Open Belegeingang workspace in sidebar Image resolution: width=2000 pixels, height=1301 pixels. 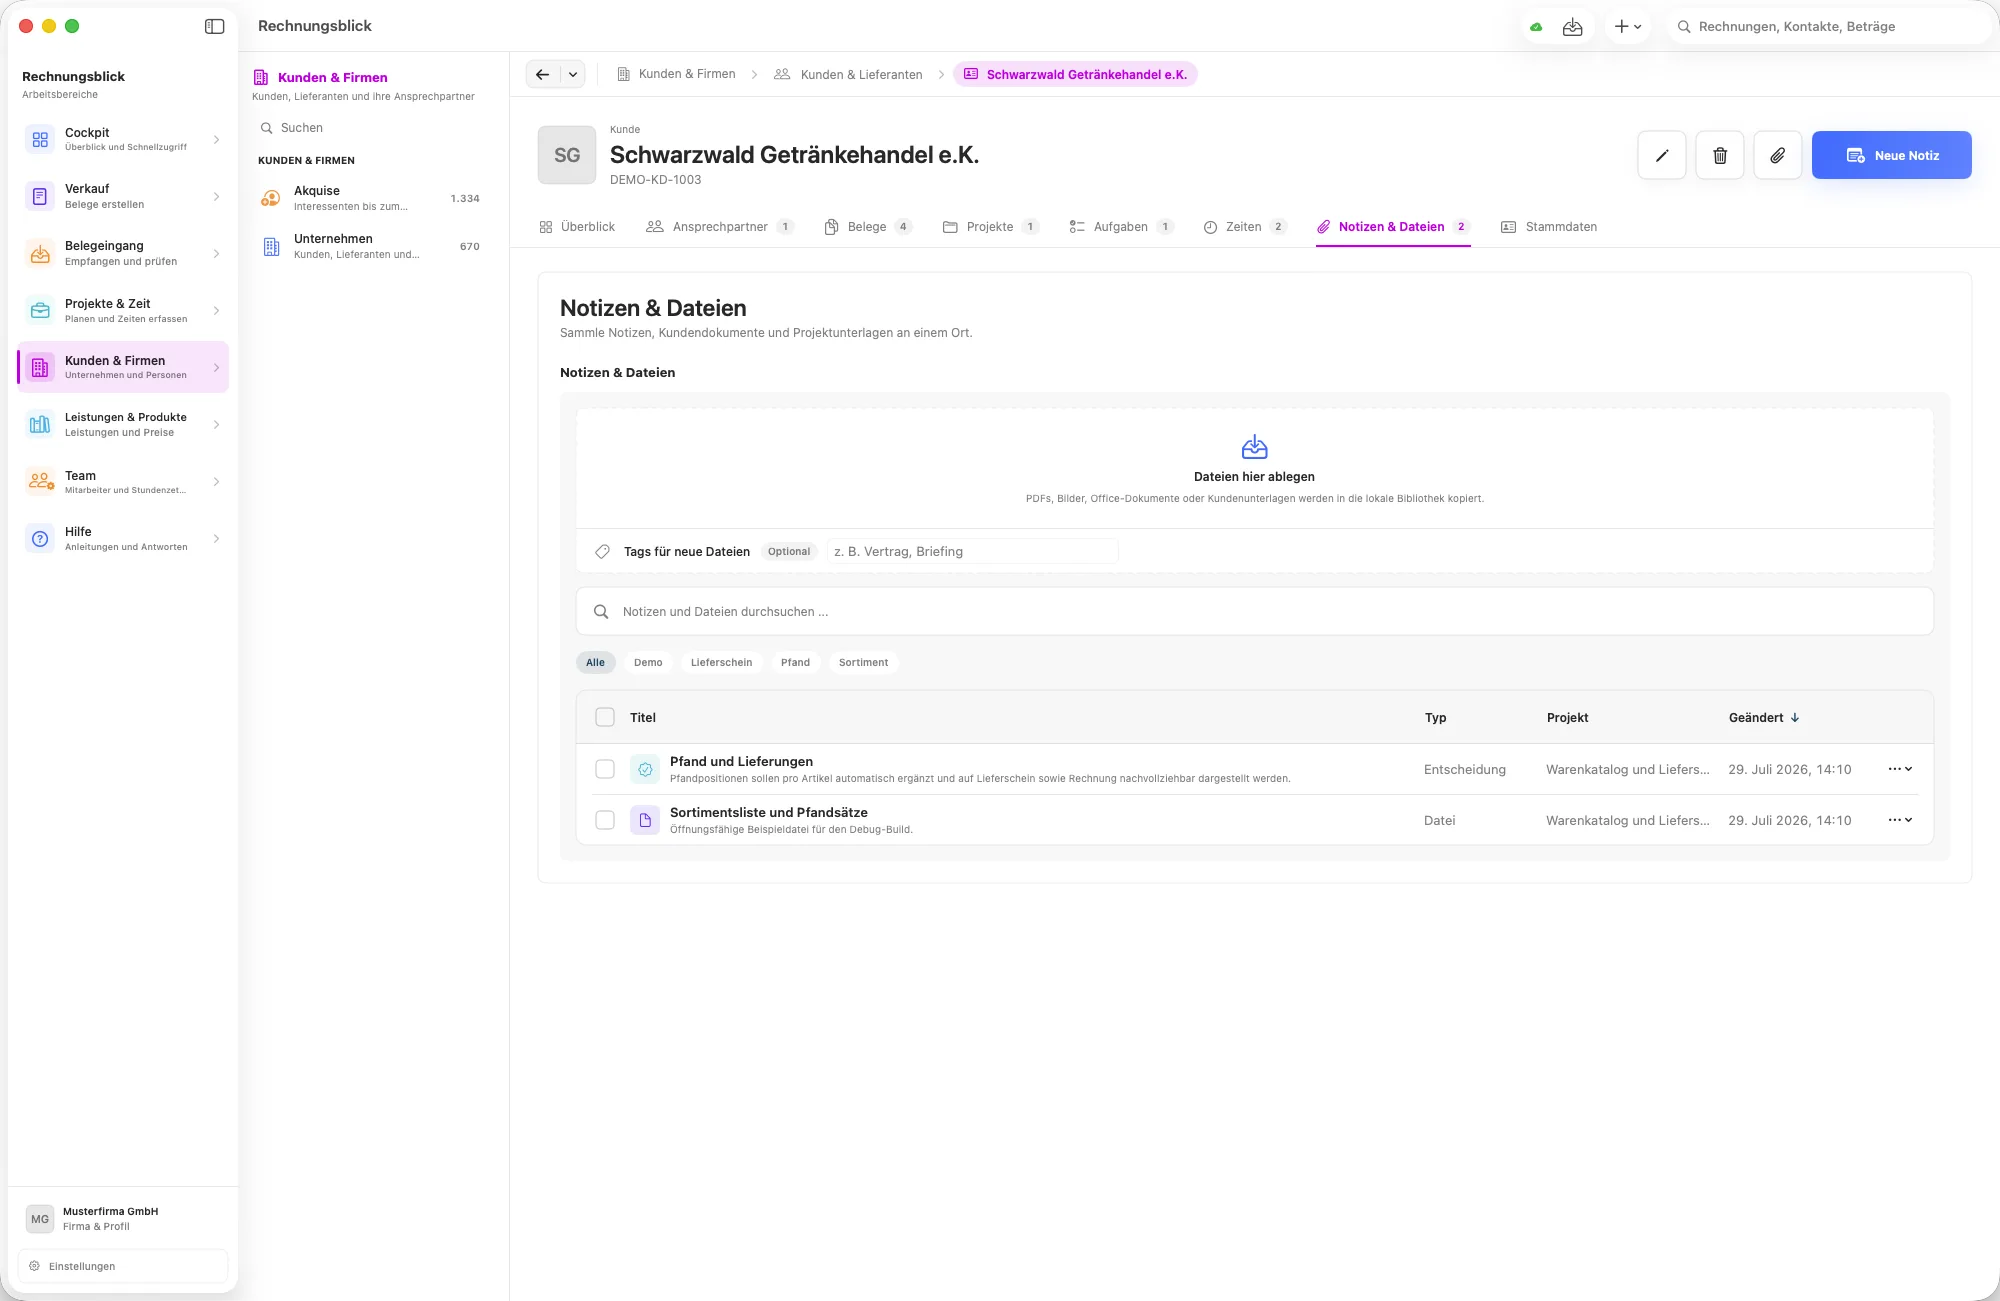click(x=123, y=253)
